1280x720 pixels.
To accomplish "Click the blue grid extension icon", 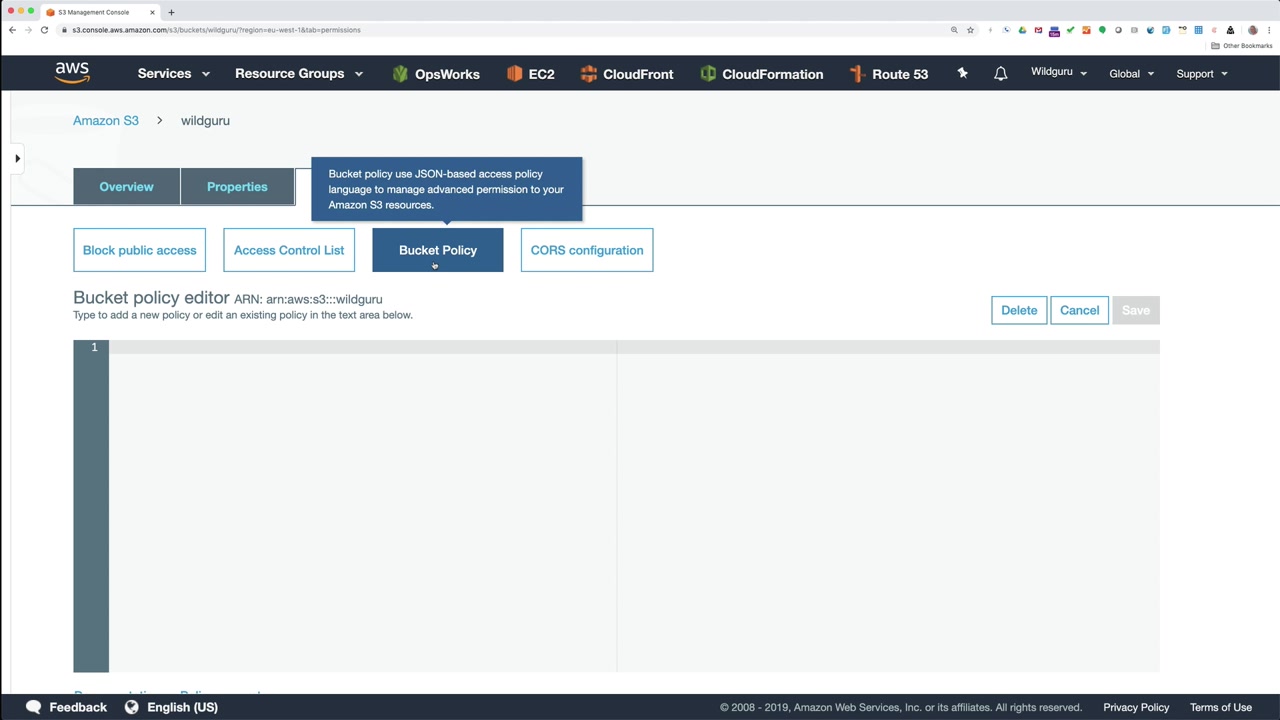I will [x=1198, y=30].
